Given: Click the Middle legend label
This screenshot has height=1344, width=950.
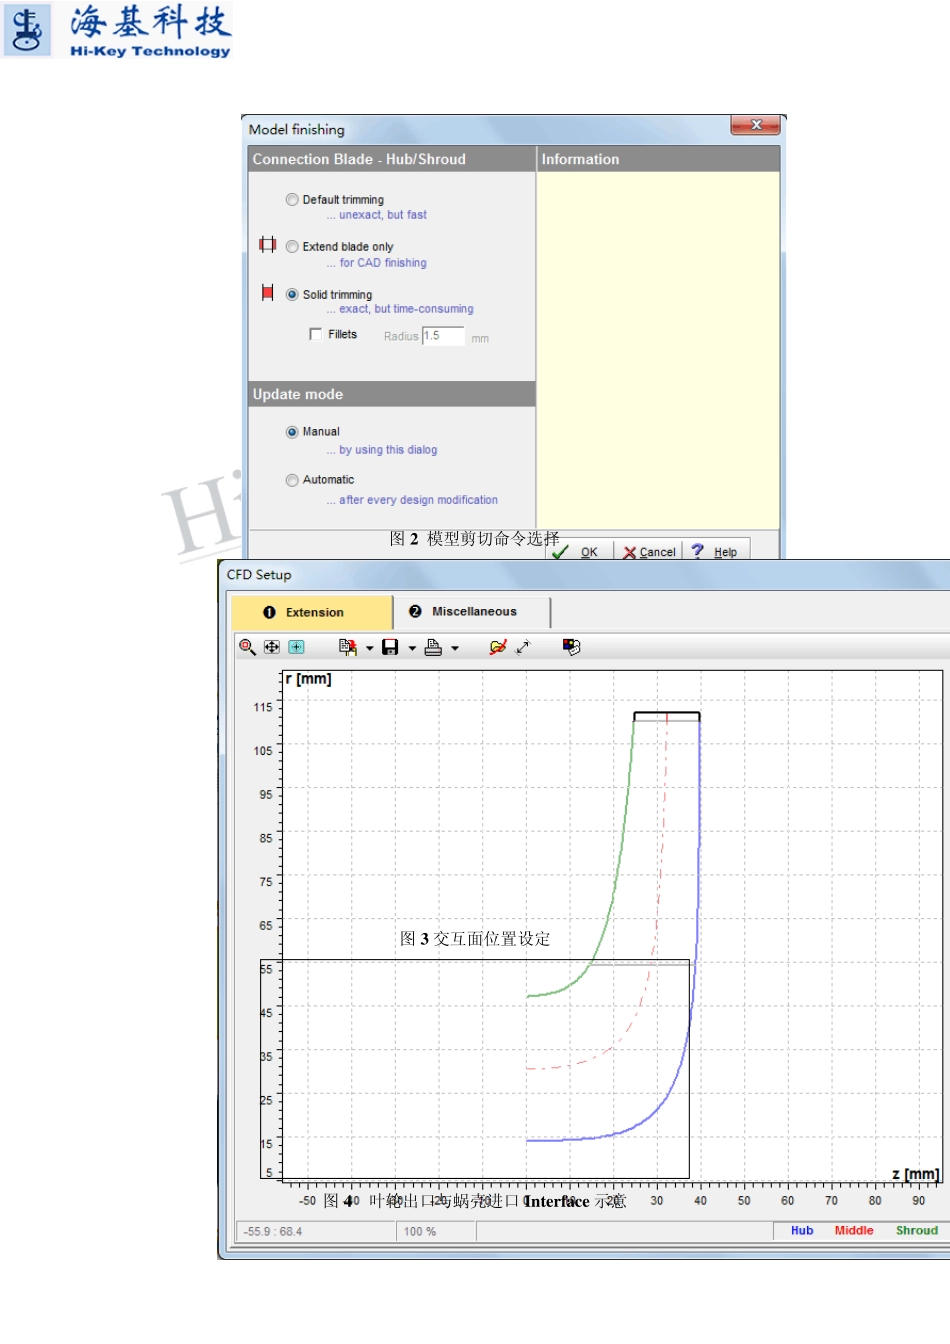Looking at the screenshot, I should click(854, 1231).
